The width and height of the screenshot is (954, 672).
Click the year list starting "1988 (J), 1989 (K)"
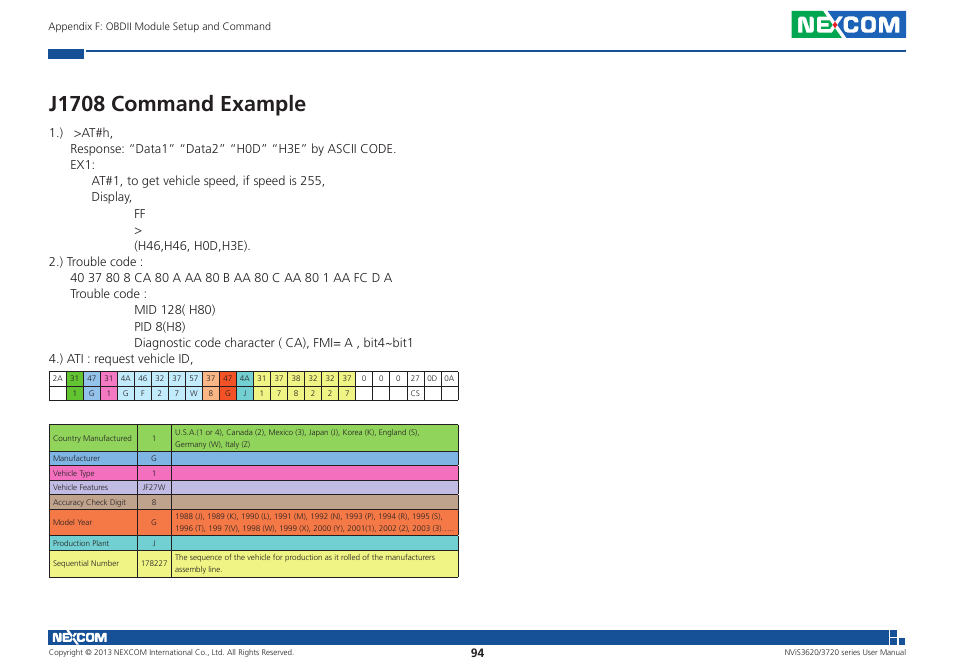(x=314, y=522)
